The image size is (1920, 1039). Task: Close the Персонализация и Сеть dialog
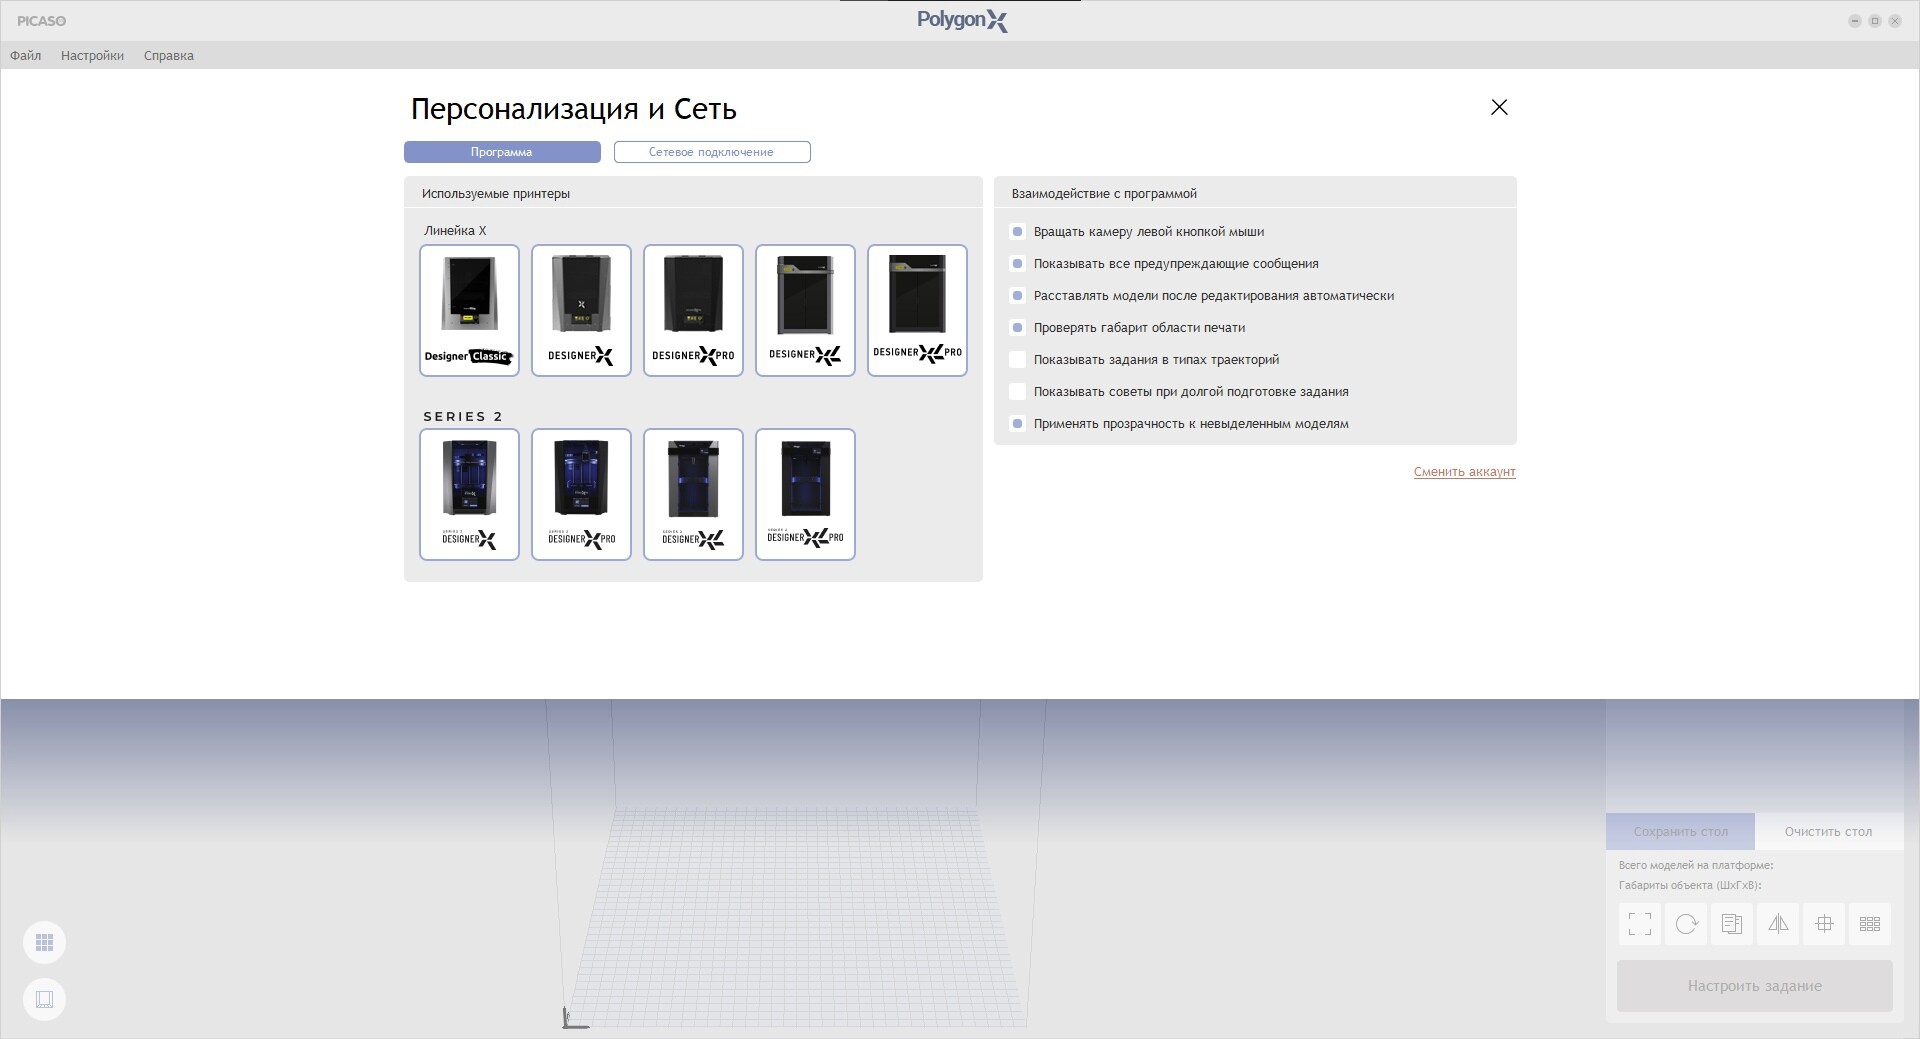pyautogui.click(x=1499, y=107)
